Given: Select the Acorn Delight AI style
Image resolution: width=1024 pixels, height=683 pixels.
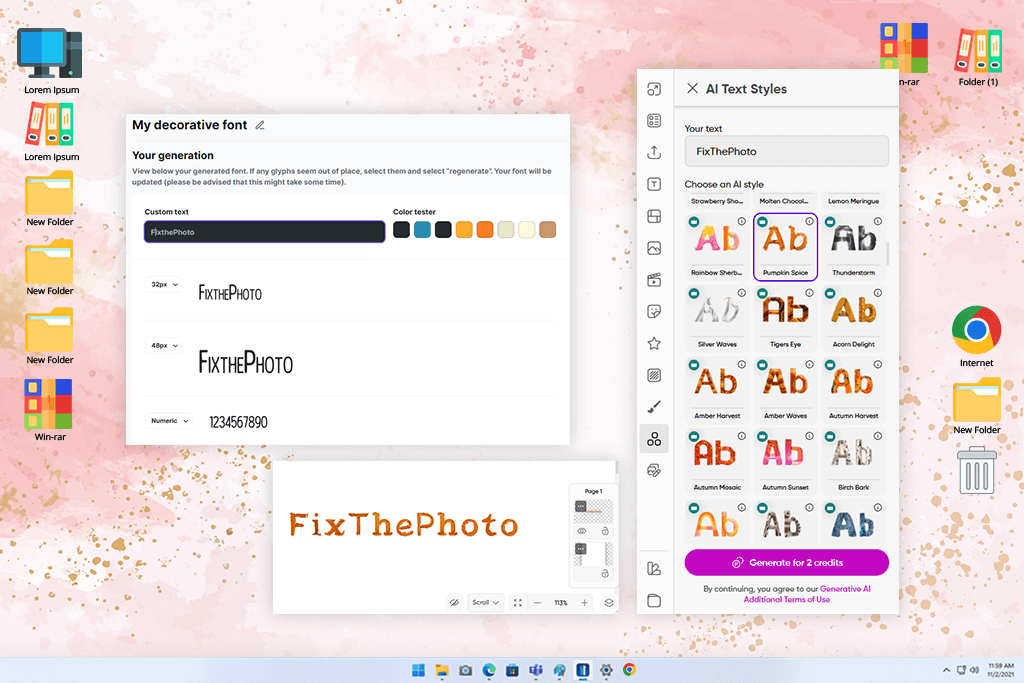Looking at the screenshot, I should [854, 319].
